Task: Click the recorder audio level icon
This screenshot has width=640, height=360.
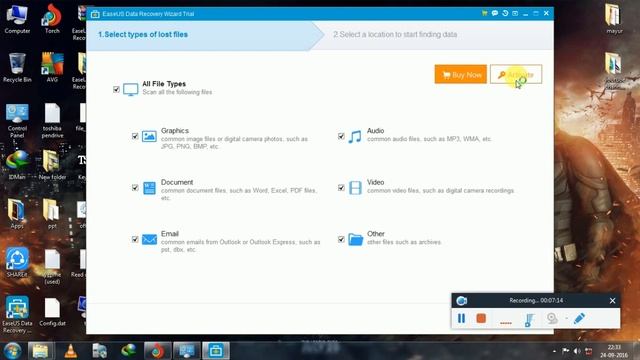Action: point(529,319)
